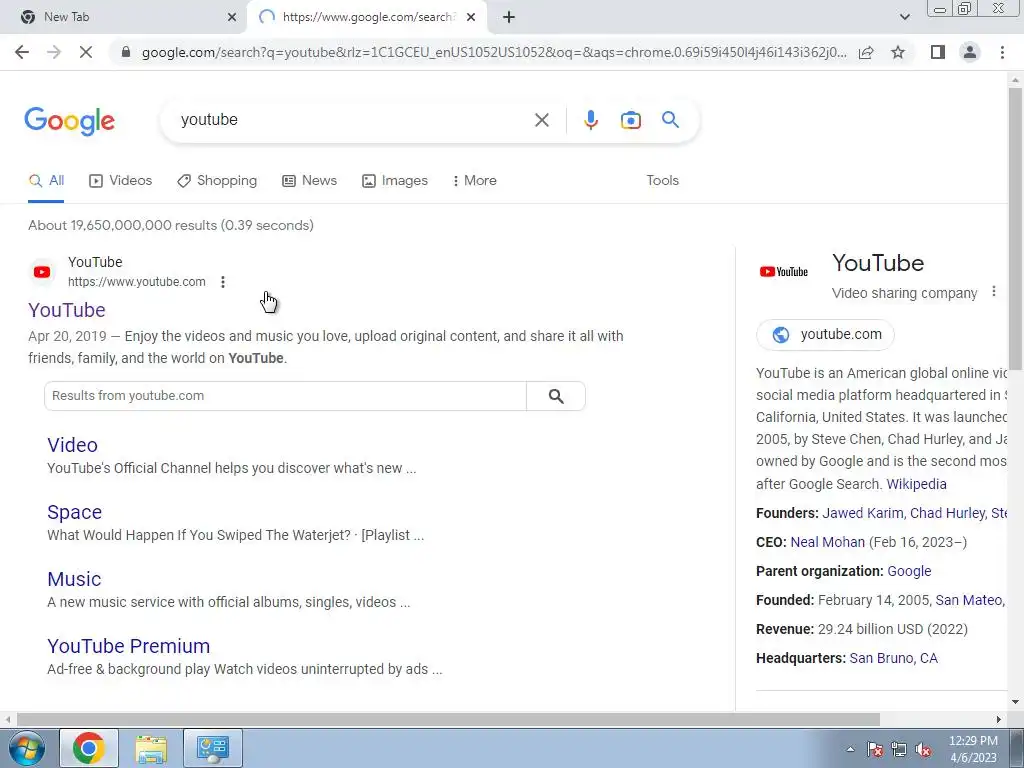The height and width of the screenshot is (768, 1024).
Task: Close the Google search tab
Action: pyautogui.click(x=471, y=17)
